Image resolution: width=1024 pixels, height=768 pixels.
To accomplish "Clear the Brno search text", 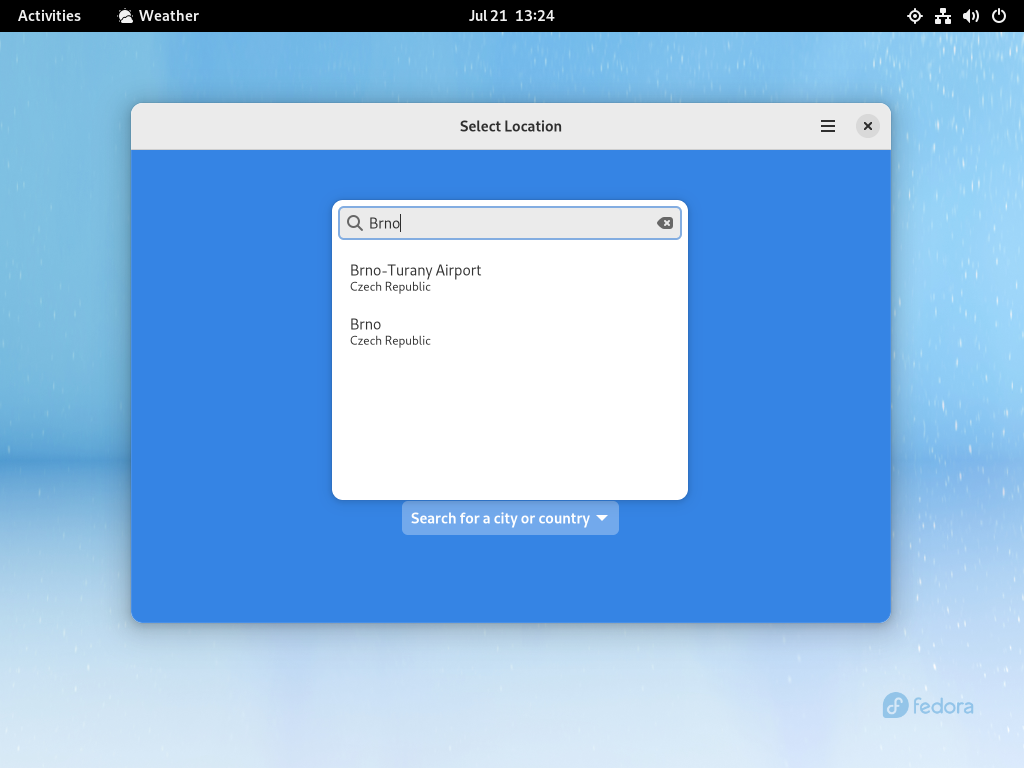I will point(665,223).
